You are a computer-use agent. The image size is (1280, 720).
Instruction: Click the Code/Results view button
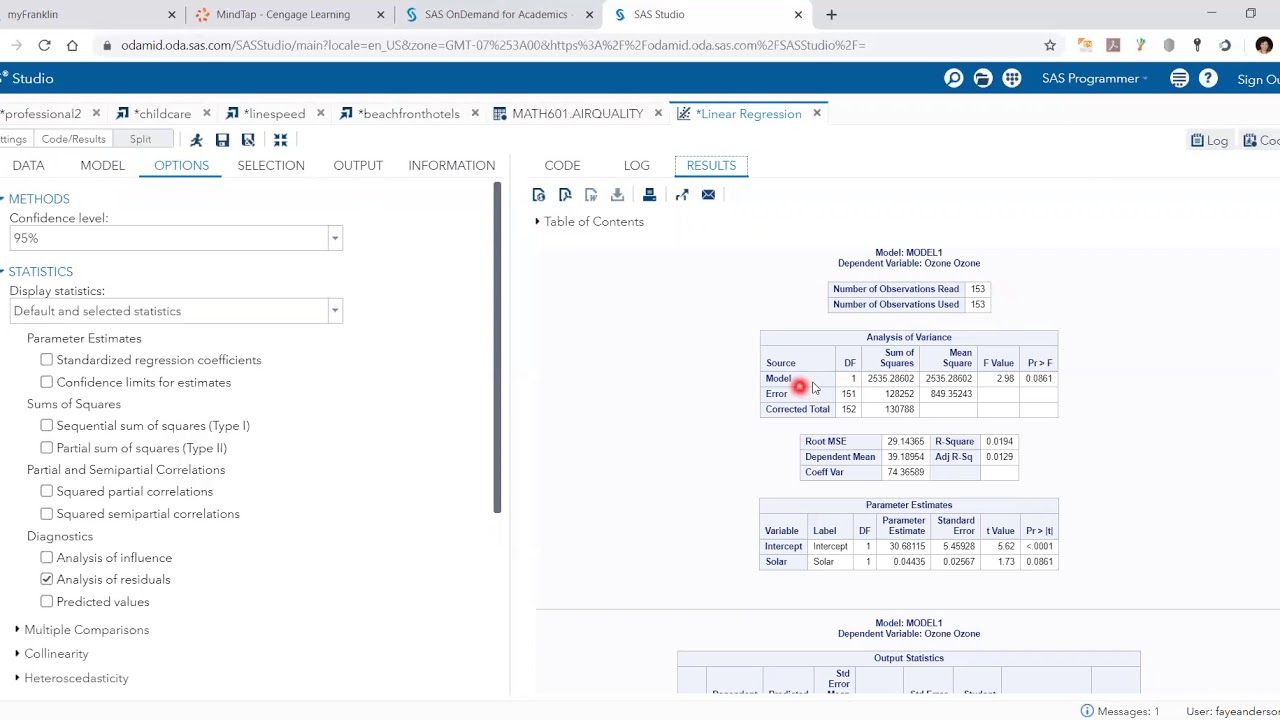[73, 140]
